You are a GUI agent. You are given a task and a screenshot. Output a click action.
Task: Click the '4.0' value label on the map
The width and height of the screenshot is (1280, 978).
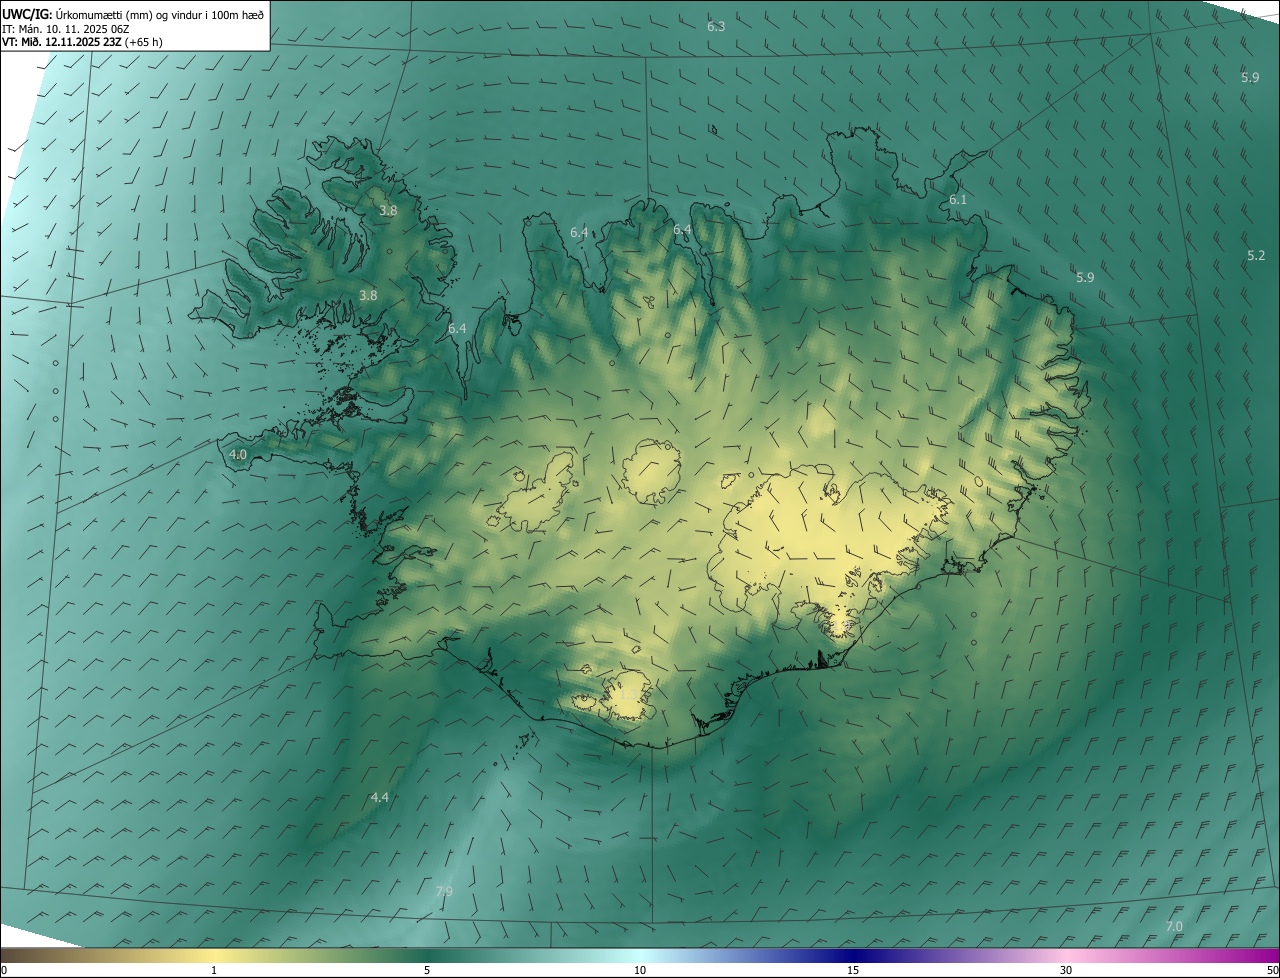[238, 454]
